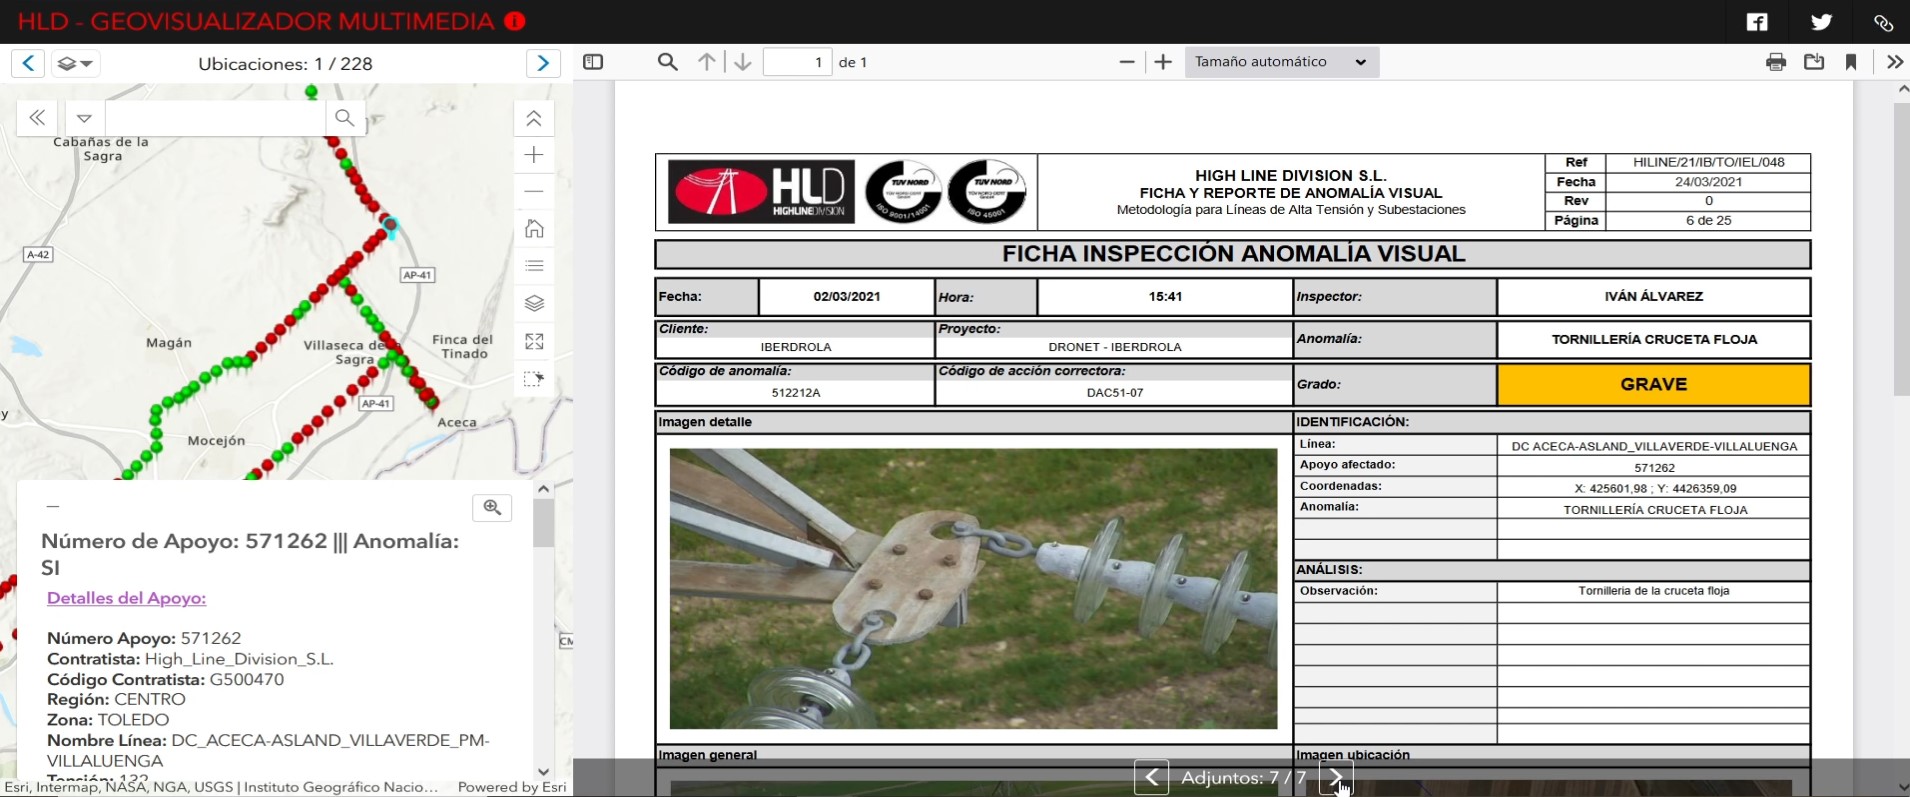This screenshot has width=1910, height=797.
Task: Open the PDF find search tool
Action: (x=667, y=62)
